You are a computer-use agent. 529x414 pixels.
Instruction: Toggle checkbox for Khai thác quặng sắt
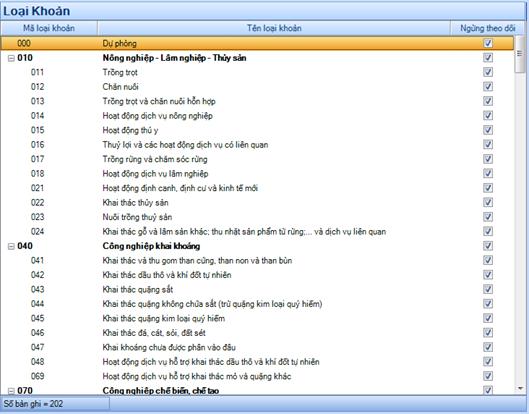(x=488, y=289)
